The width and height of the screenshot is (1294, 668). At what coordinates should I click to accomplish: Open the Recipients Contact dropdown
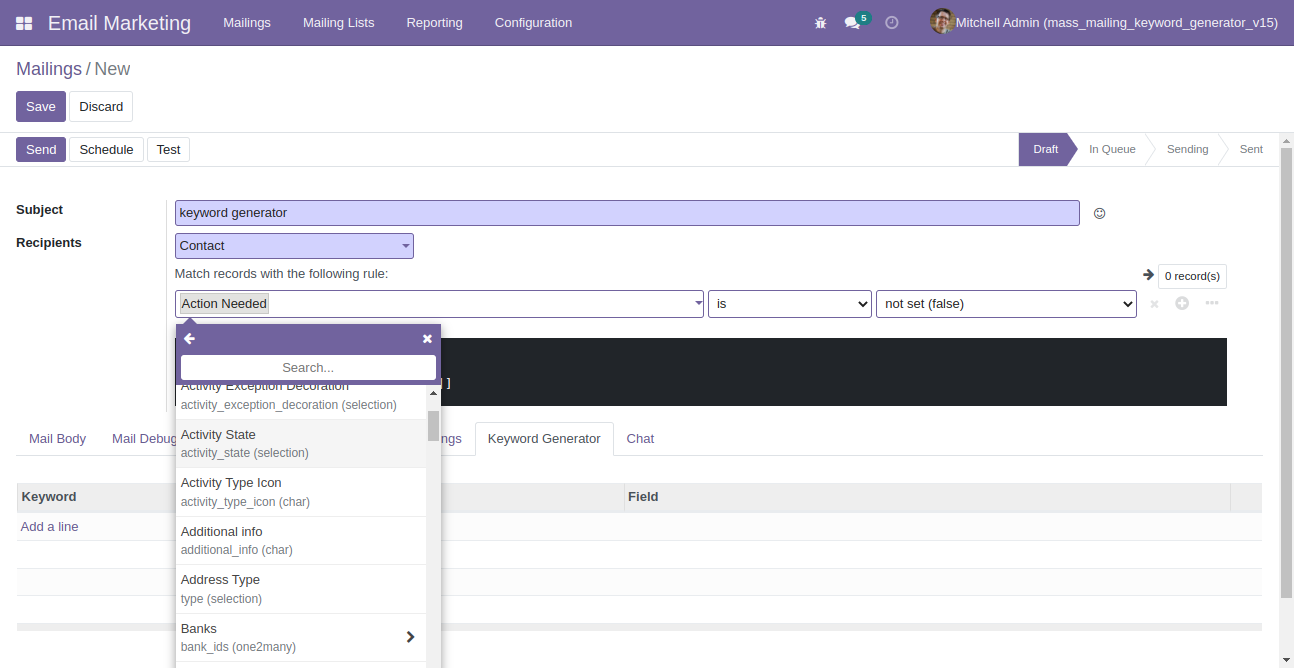click(294, 246)
